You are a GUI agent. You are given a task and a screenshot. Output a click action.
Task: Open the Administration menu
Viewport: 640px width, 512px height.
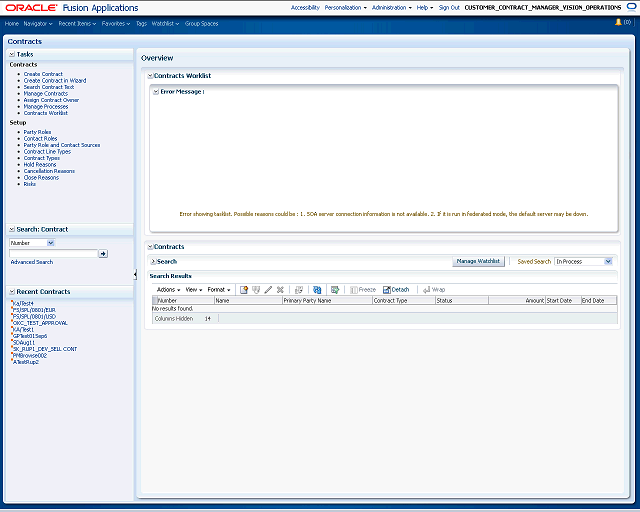click(x=391, y=8)
